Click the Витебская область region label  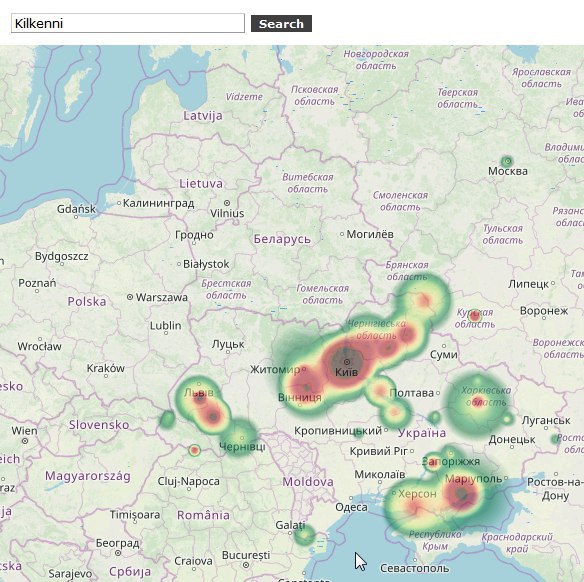coord(308,183)
